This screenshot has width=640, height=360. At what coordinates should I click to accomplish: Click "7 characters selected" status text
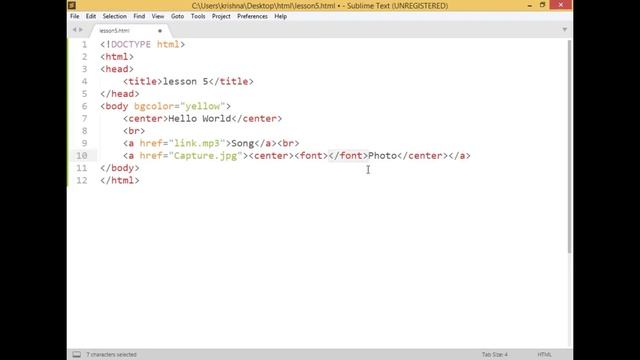click(111, 354)
